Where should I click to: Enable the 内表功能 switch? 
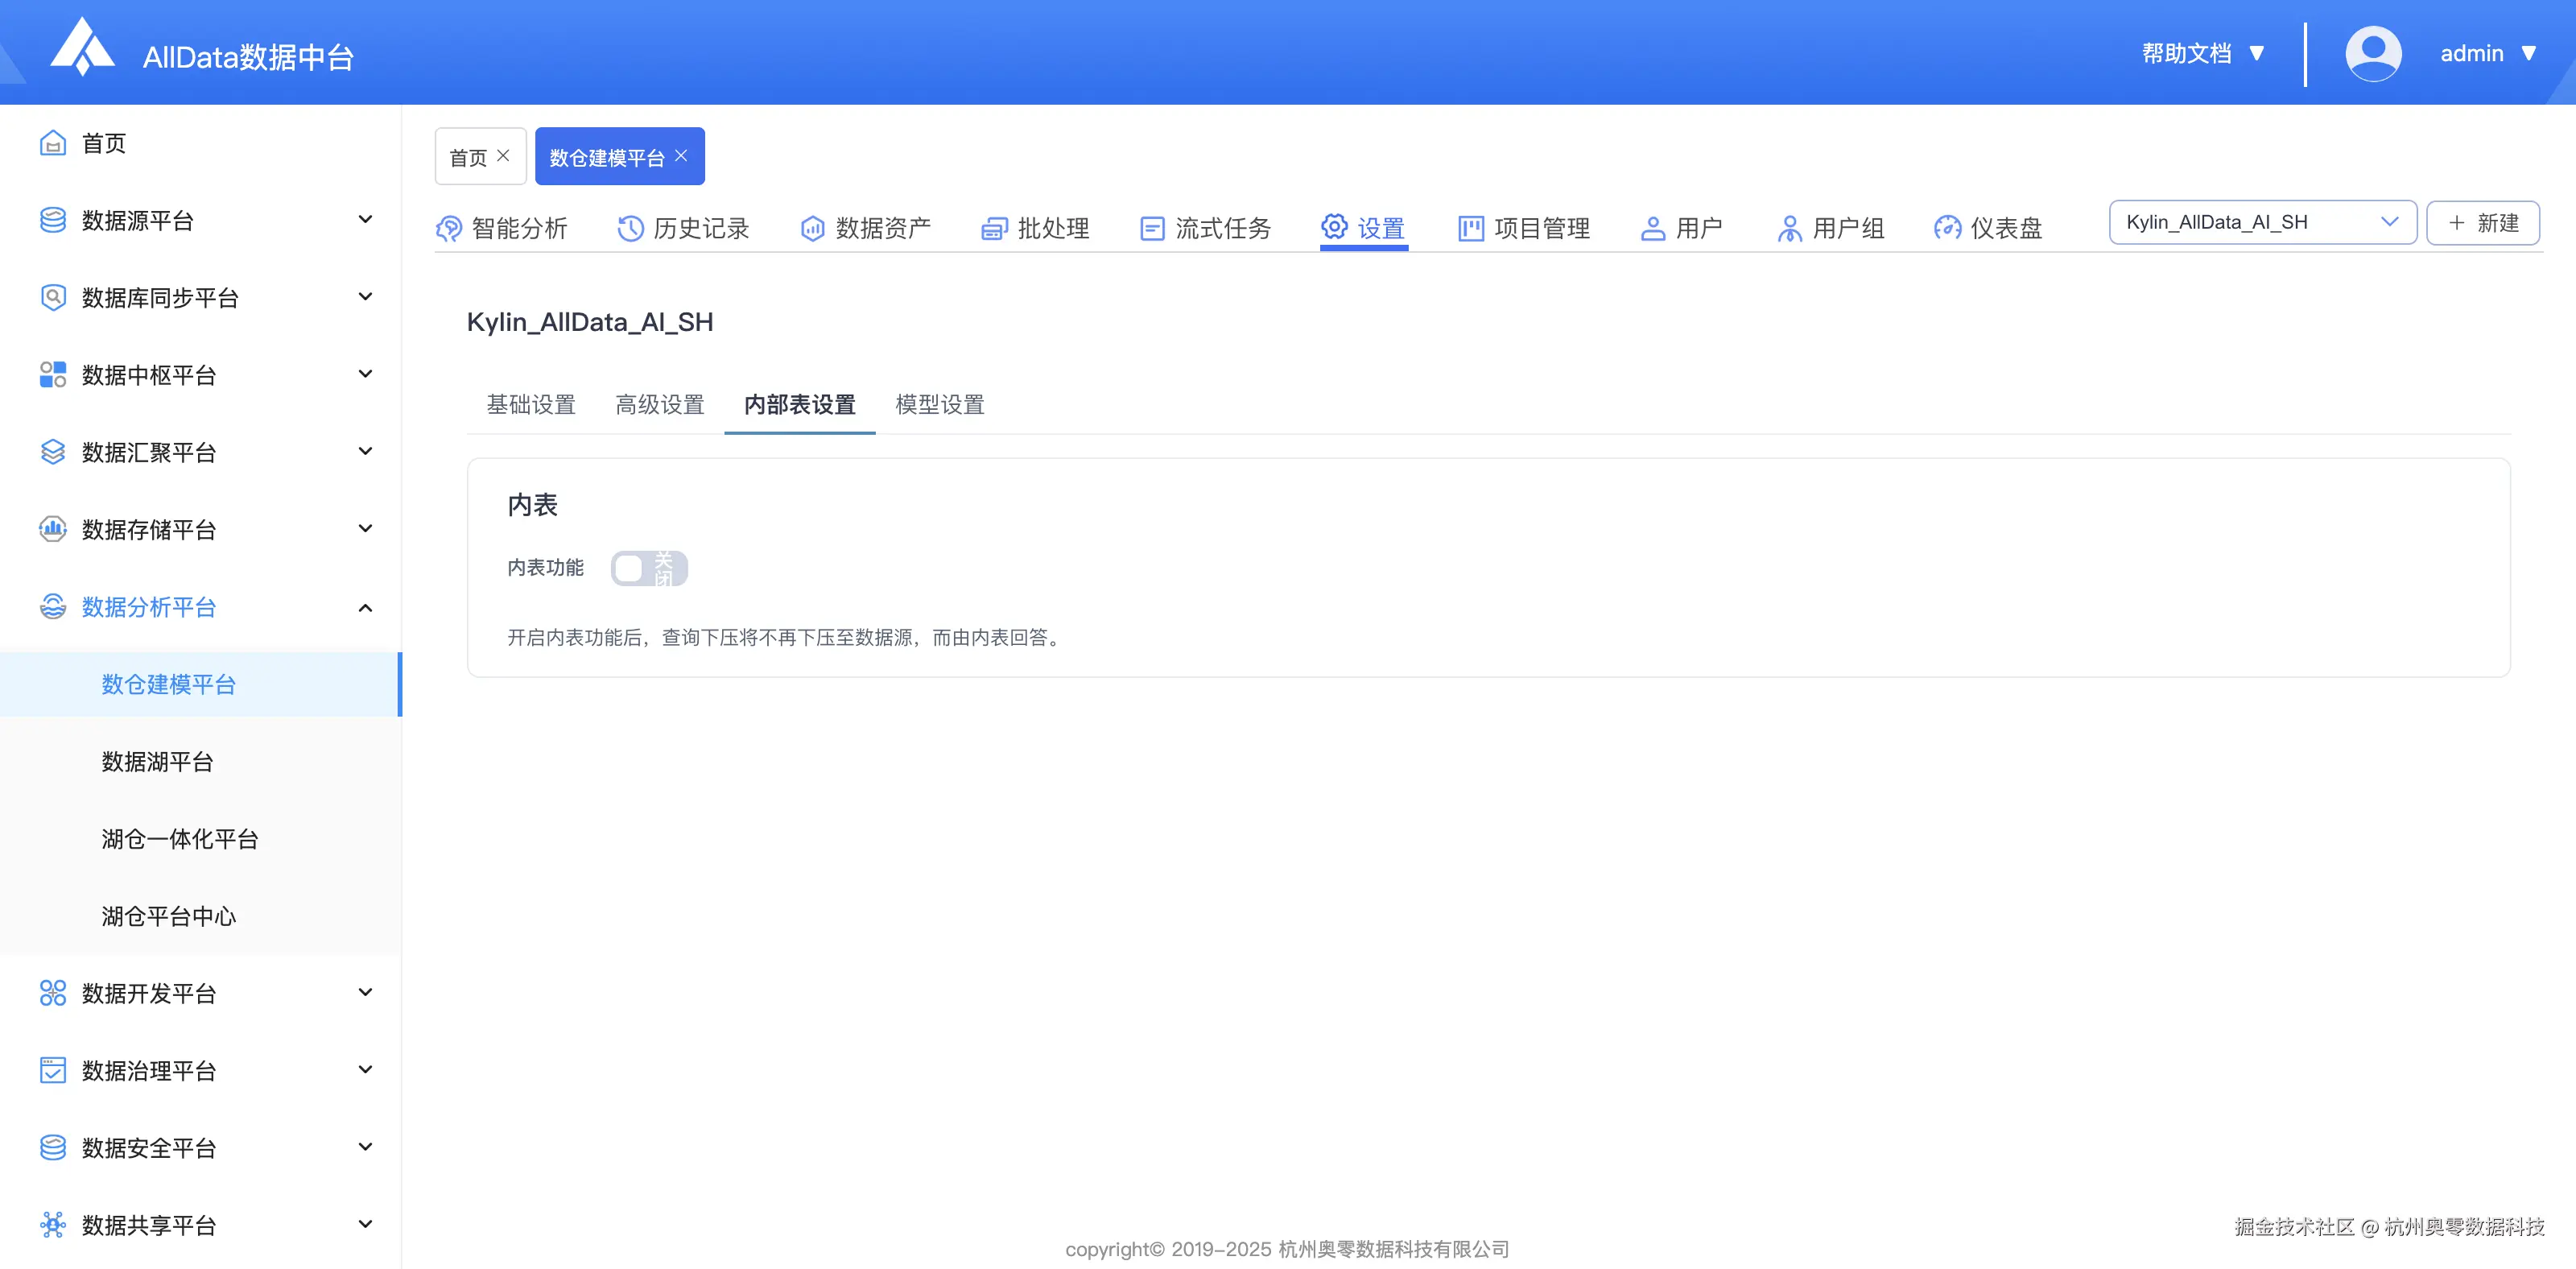pos(649,567)
